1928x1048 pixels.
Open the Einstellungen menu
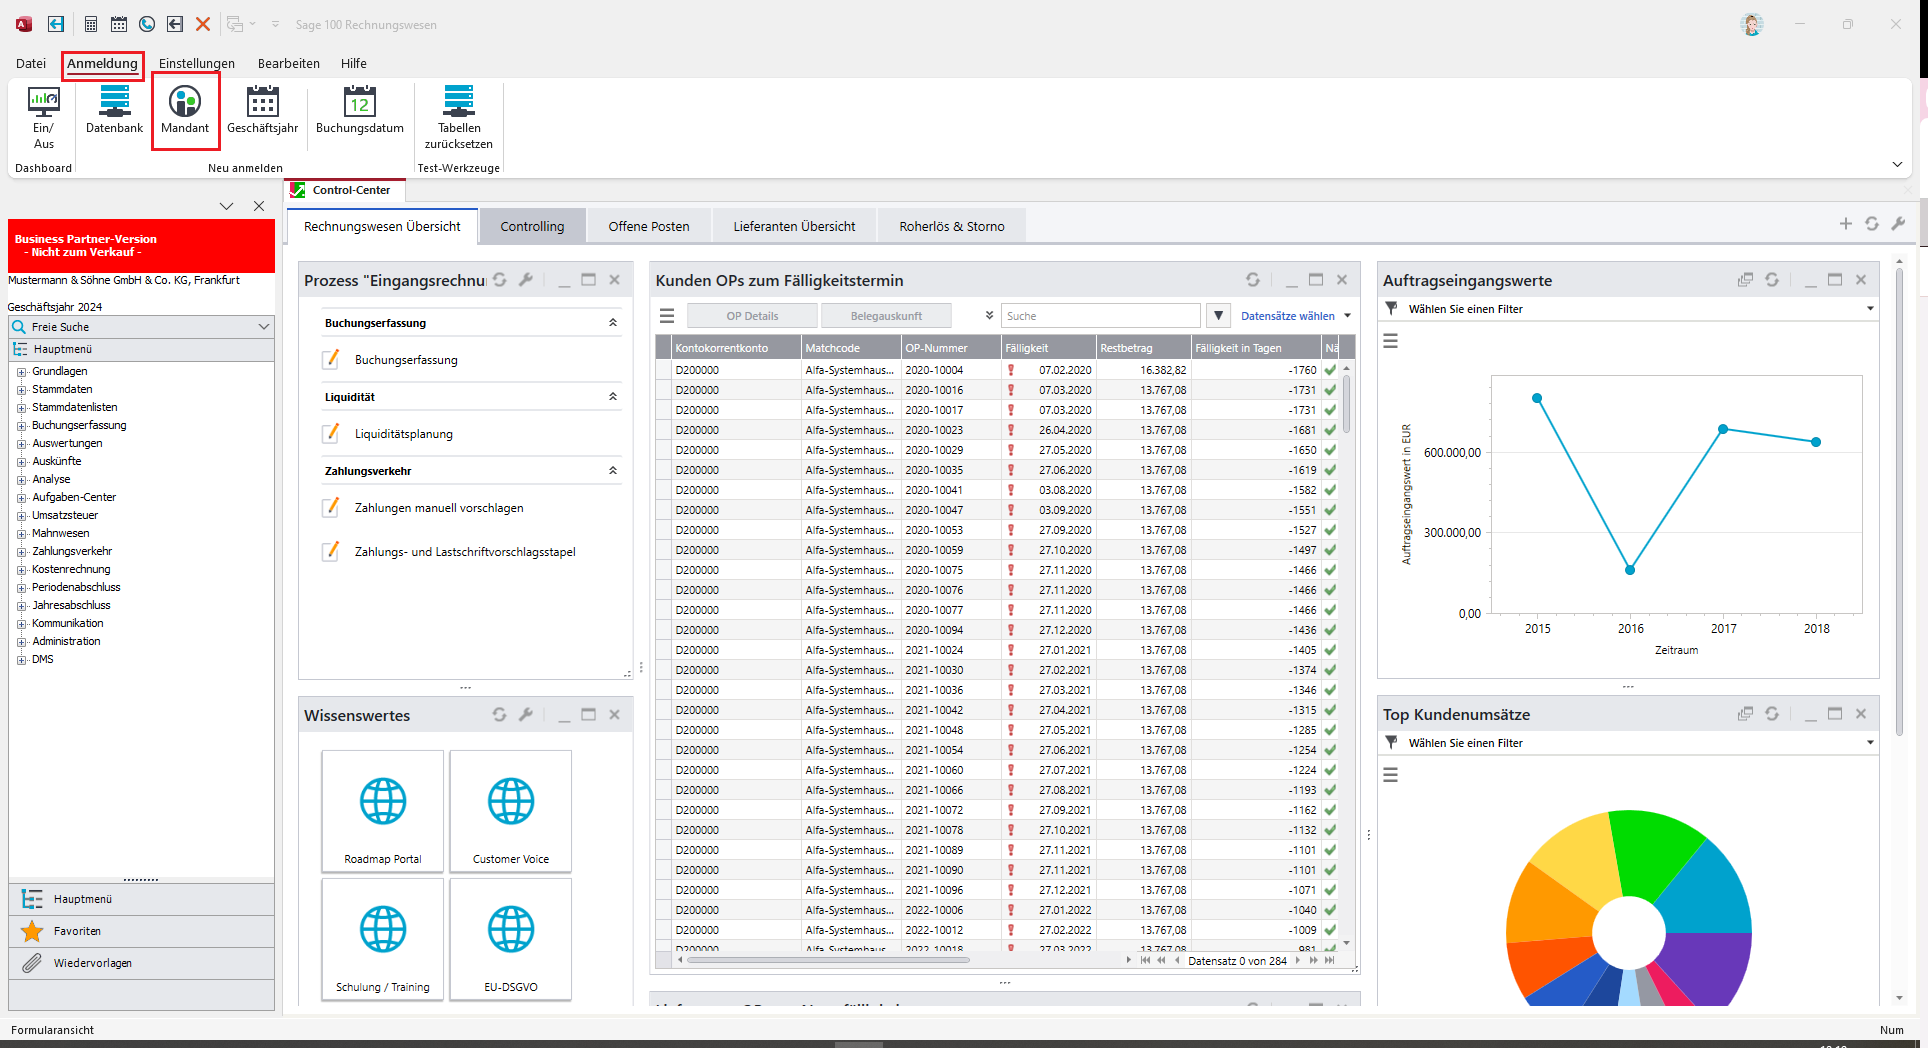(x=197, y=63)
